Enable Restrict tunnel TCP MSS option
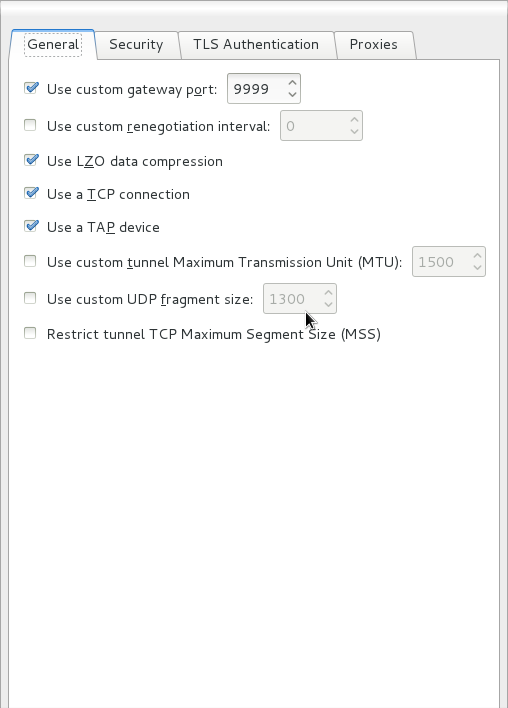 (30, 333)
